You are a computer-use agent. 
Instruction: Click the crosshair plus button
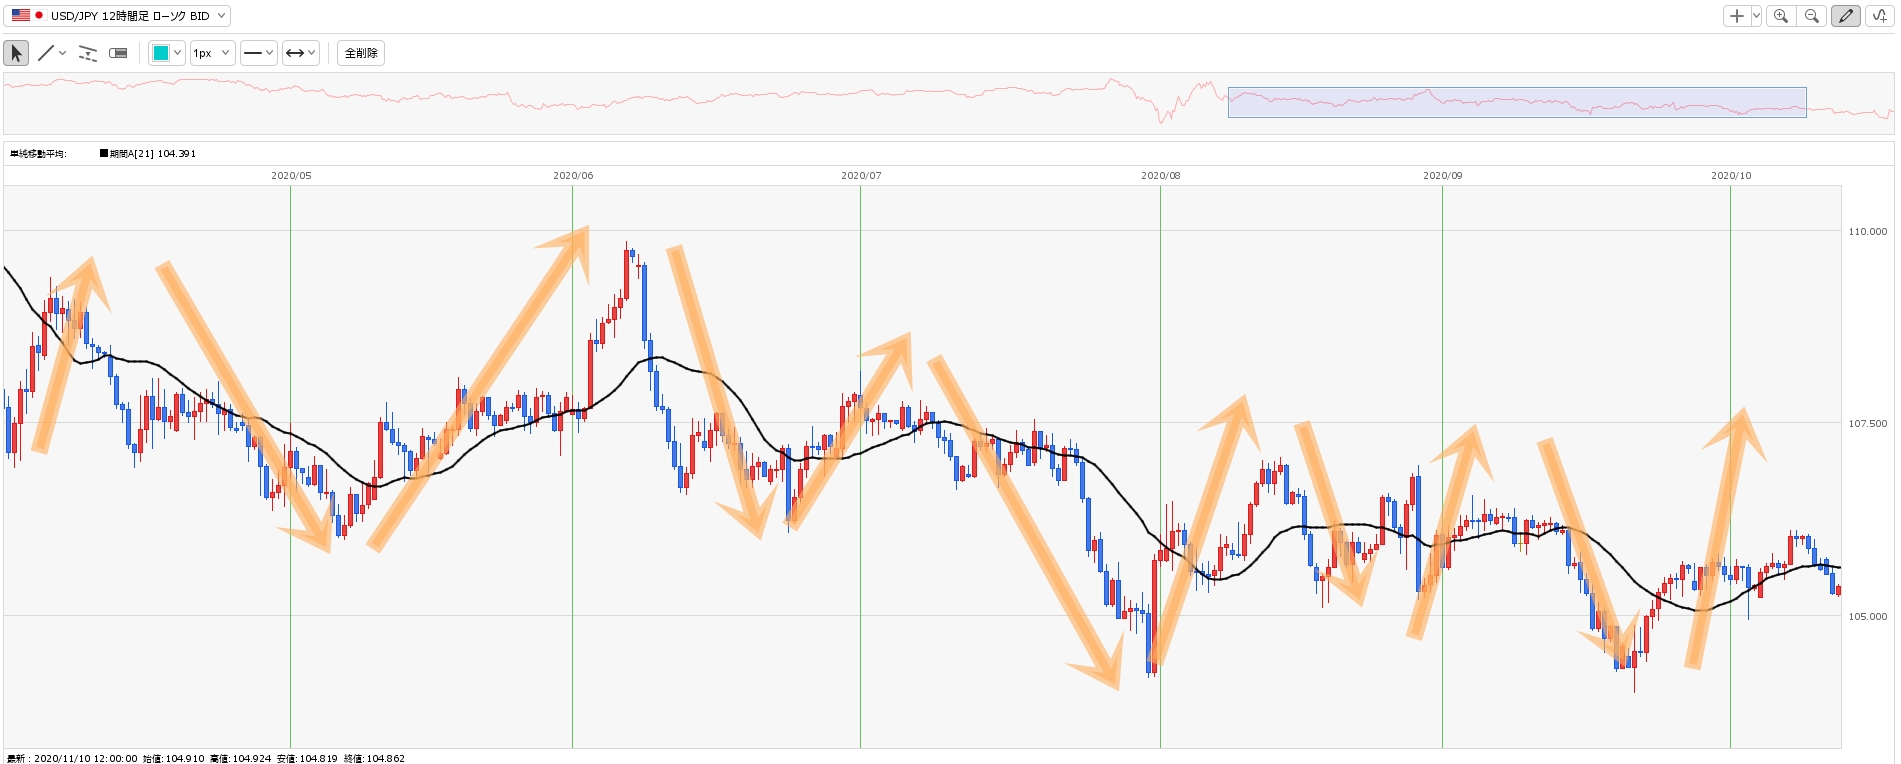click(1736, 16)
